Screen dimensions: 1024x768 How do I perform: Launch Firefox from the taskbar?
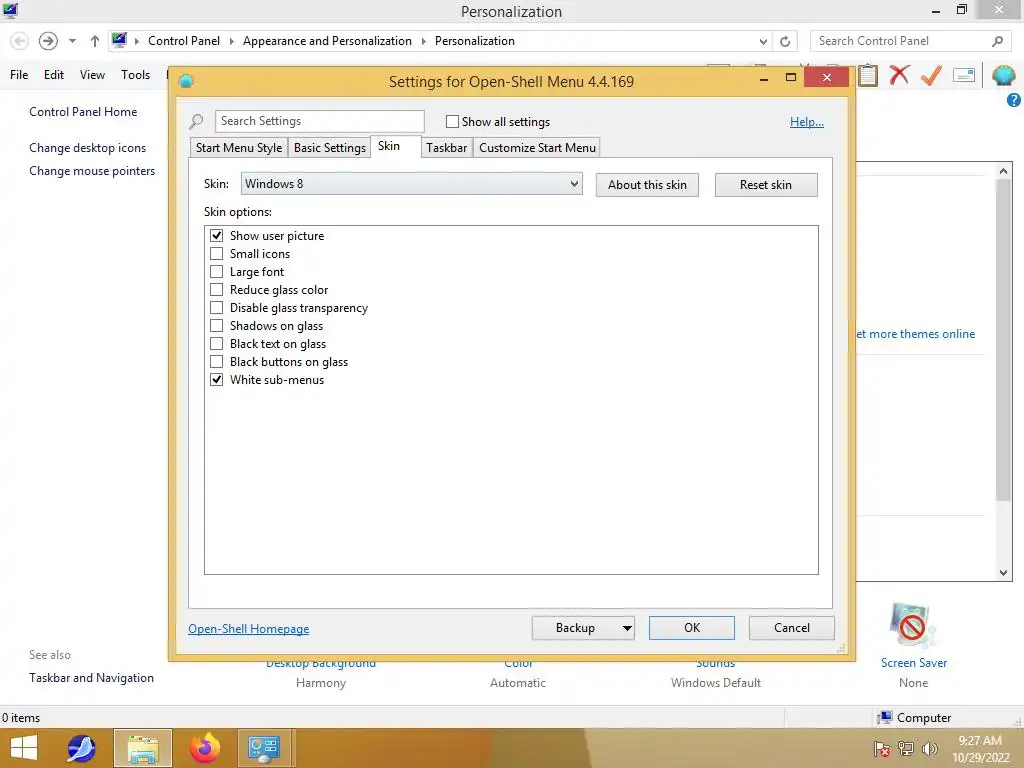(x=204, y=748)
